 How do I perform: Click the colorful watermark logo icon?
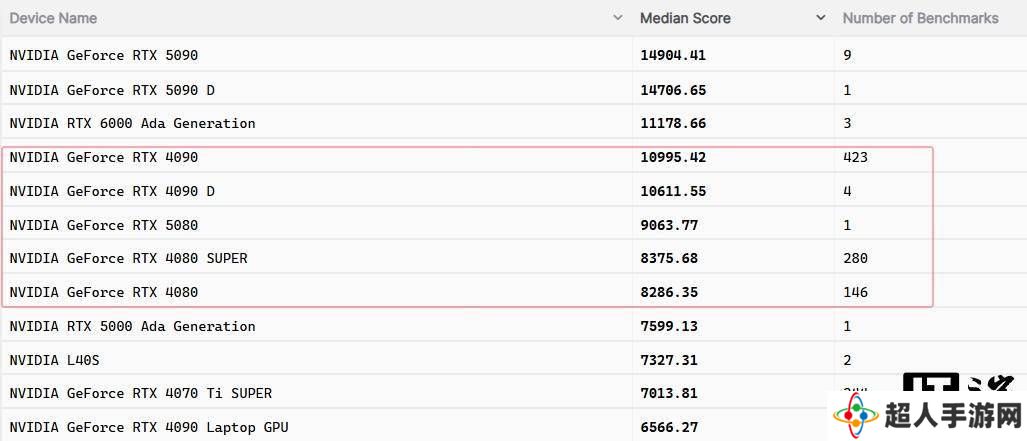tap(855, 416)
